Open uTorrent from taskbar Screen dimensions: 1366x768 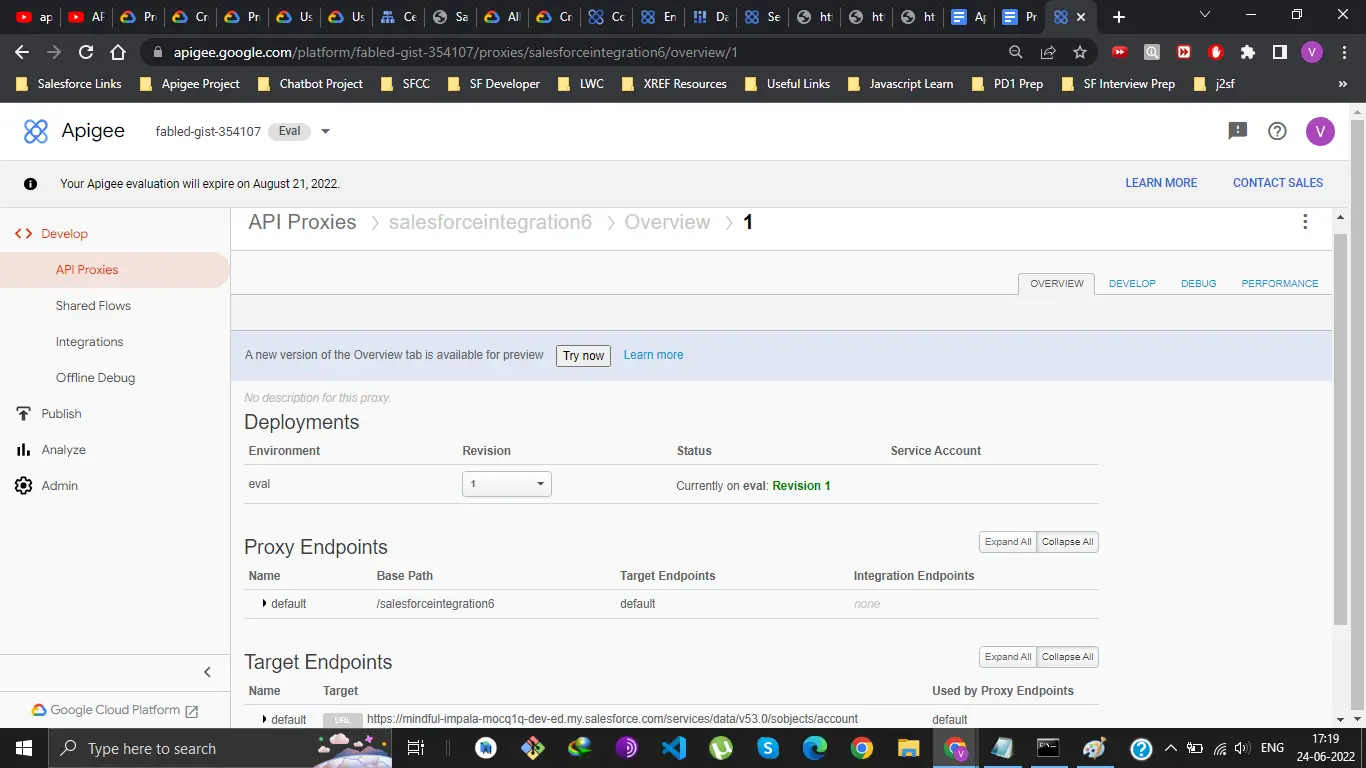(x=721, y=748)
